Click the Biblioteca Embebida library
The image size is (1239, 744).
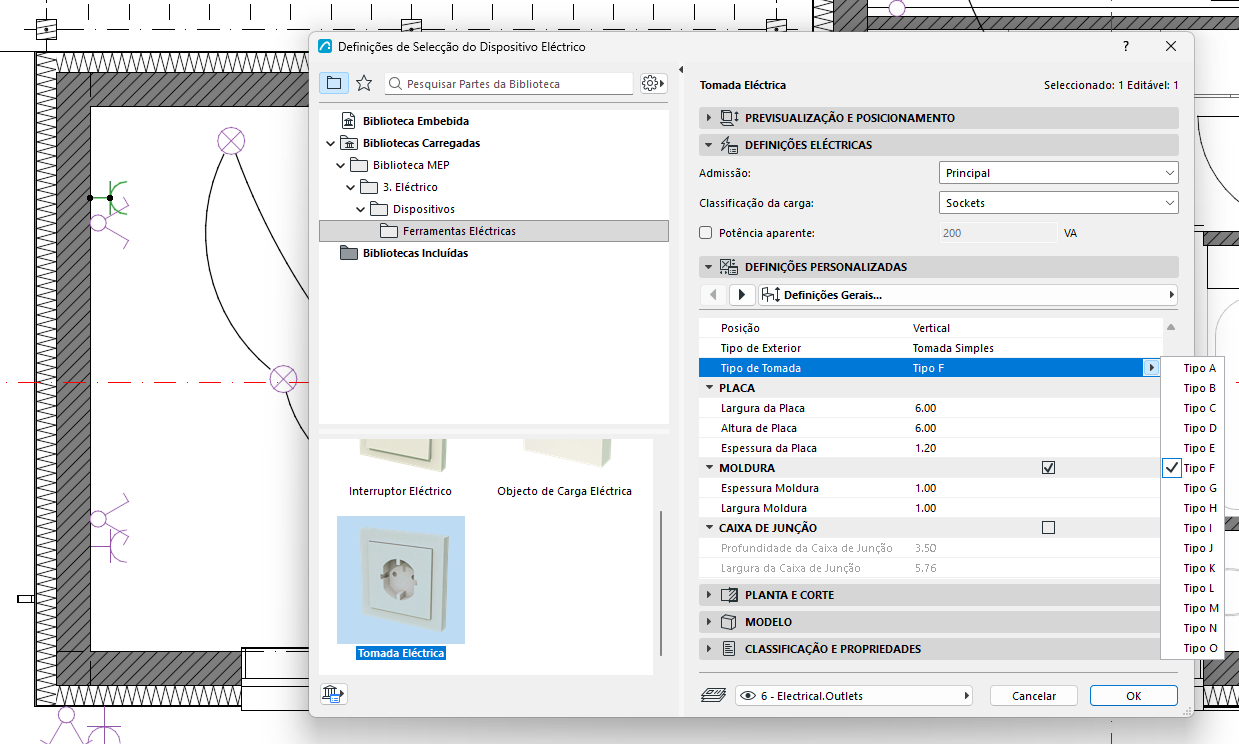point(416,121)
